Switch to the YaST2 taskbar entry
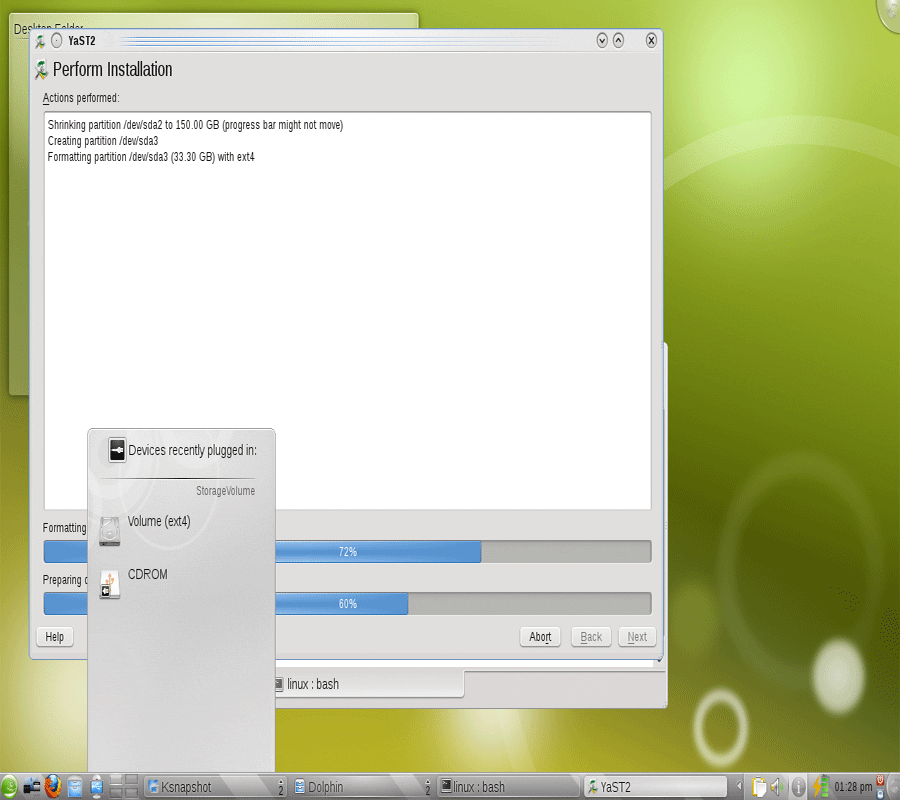Image resolution: width=900 pixels, height=800 pixels. [x=655, y=787]
